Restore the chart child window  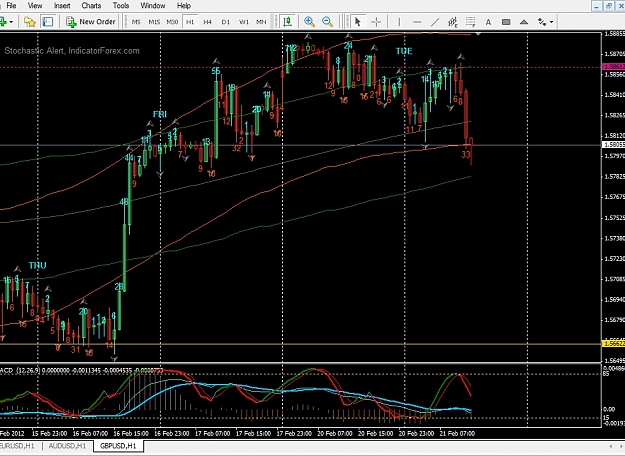(609, 6)
